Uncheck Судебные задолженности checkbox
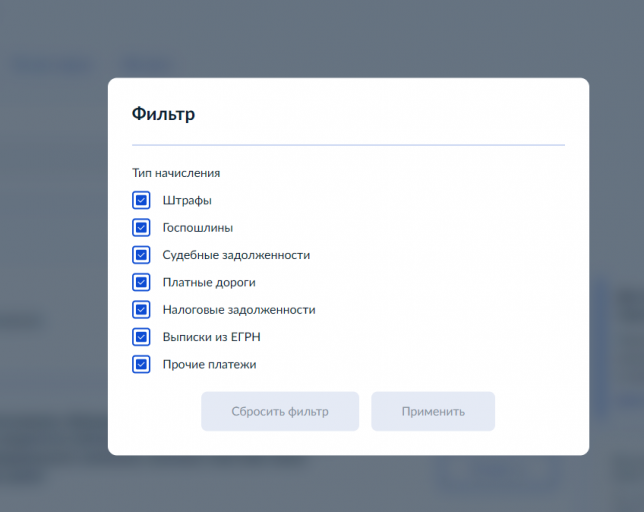Image resolution: width=644 pixels, height=512 pixels. click(x=141, y=255)
